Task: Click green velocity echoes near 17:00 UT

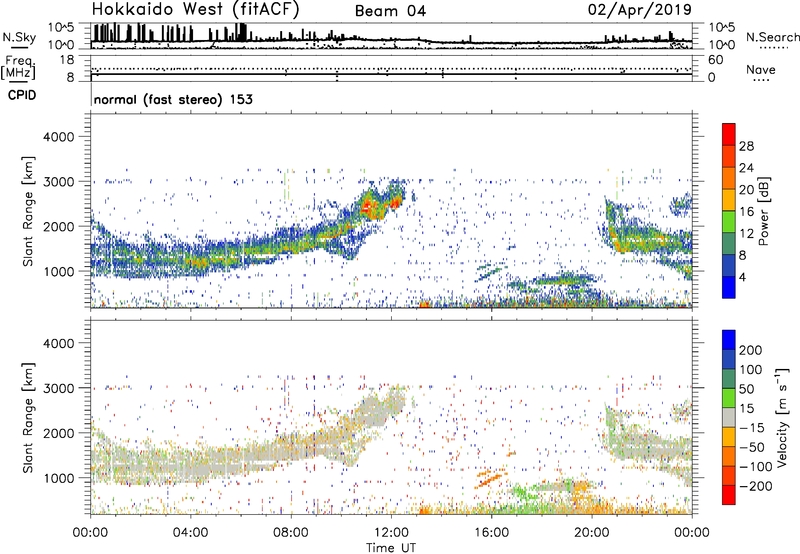Action: [x=523, y=493]
